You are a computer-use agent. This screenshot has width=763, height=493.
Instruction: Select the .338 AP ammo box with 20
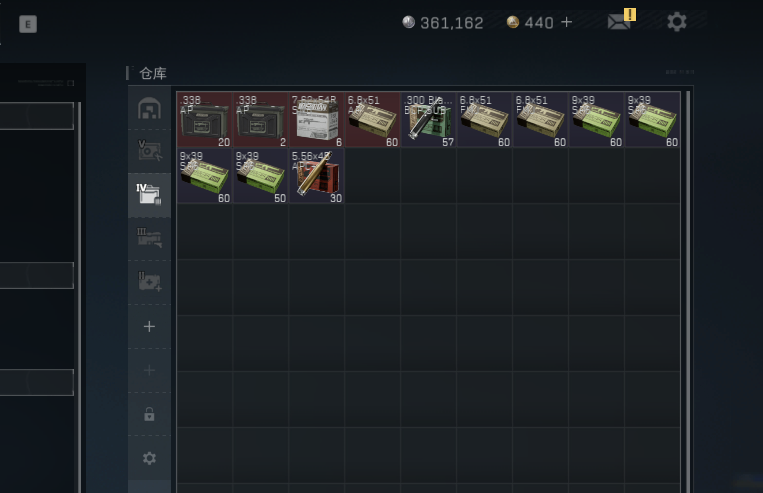point(205,120)
